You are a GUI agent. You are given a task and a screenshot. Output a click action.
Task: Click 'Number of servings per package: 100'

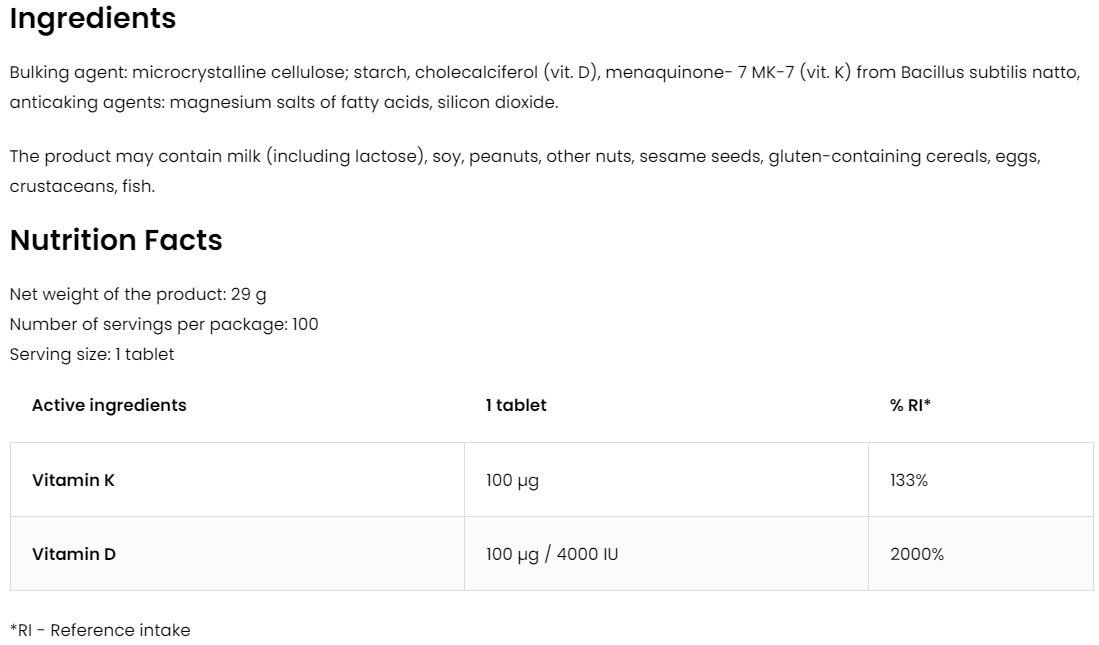click(x=164, y=324)
